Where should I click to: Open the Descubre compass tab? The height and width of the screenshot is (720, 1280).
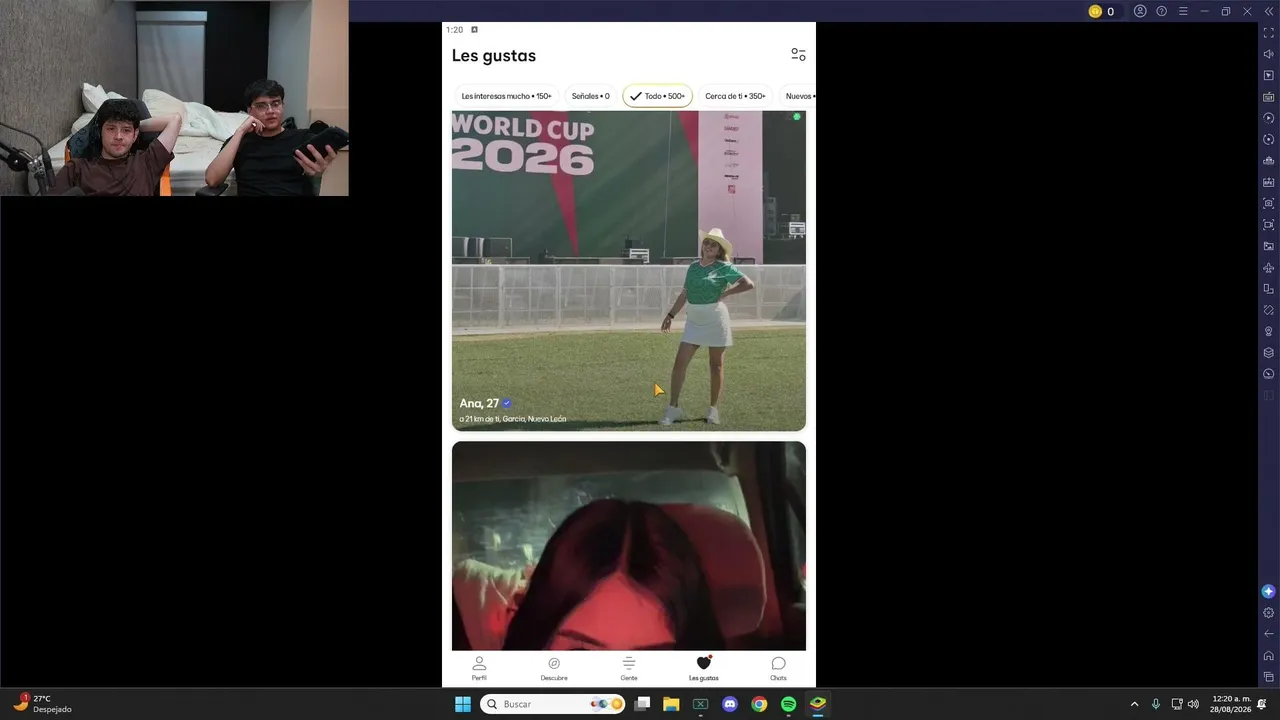[x=554, y=669]
